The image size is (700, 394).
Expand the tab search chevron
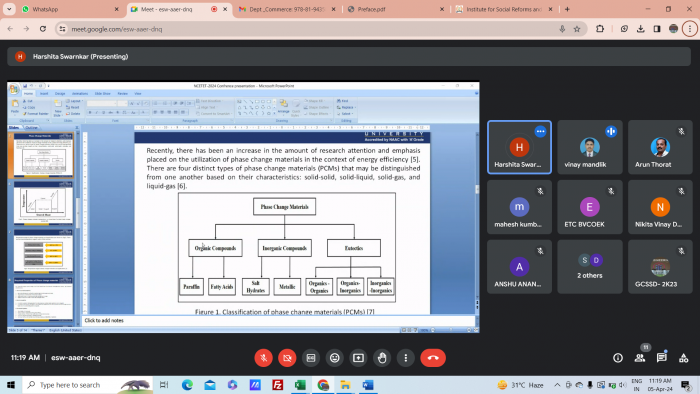(9, 9)
